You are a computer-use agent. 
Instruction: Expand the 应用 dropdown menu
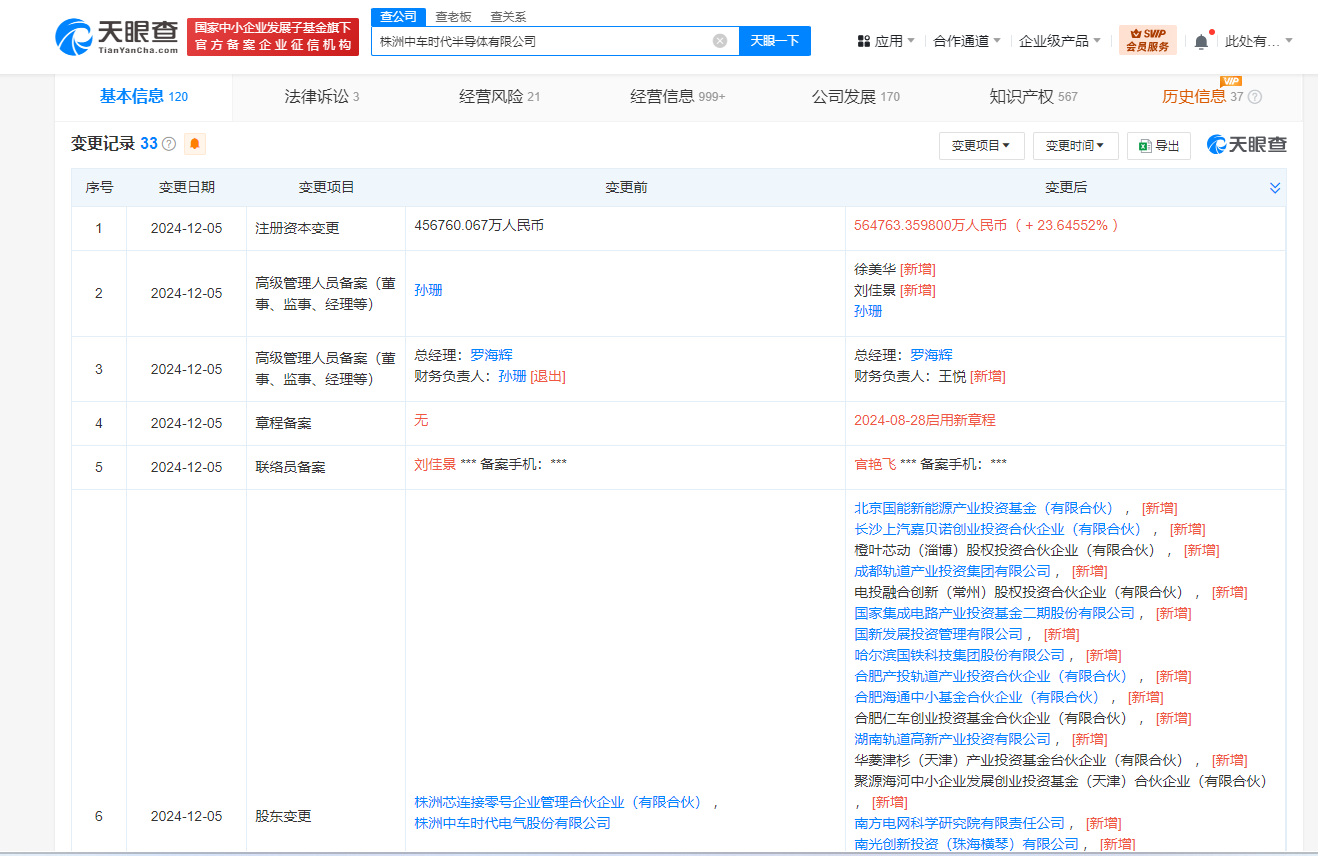(887, 41)
